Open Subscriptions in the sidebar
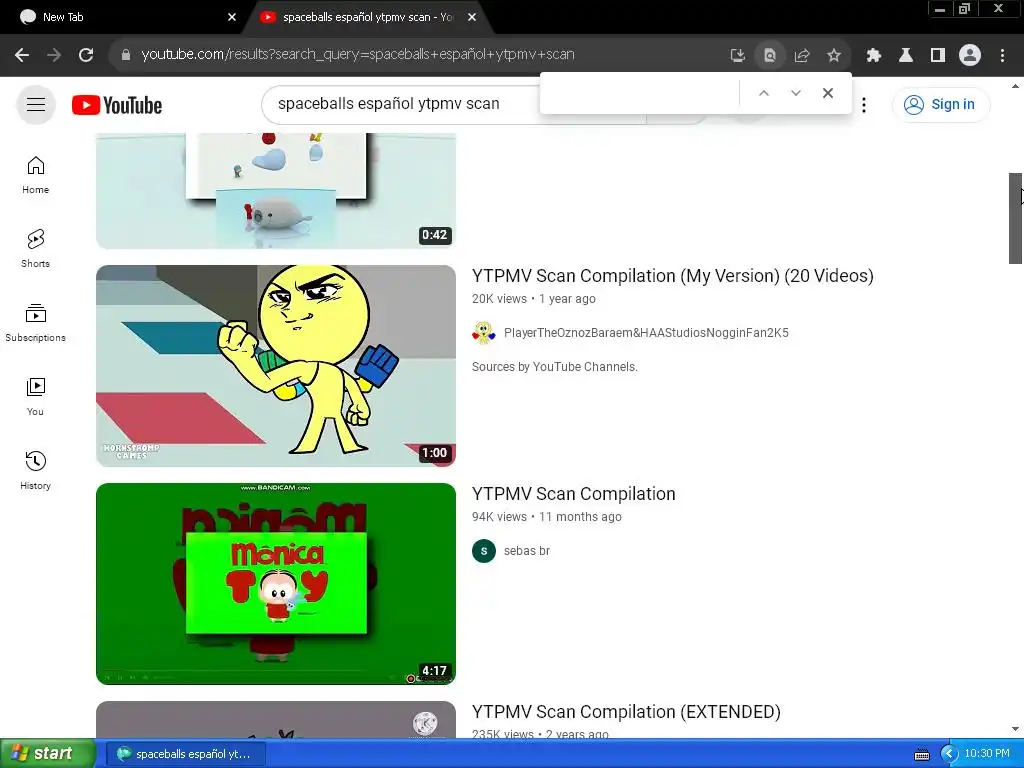 point(35,323)
